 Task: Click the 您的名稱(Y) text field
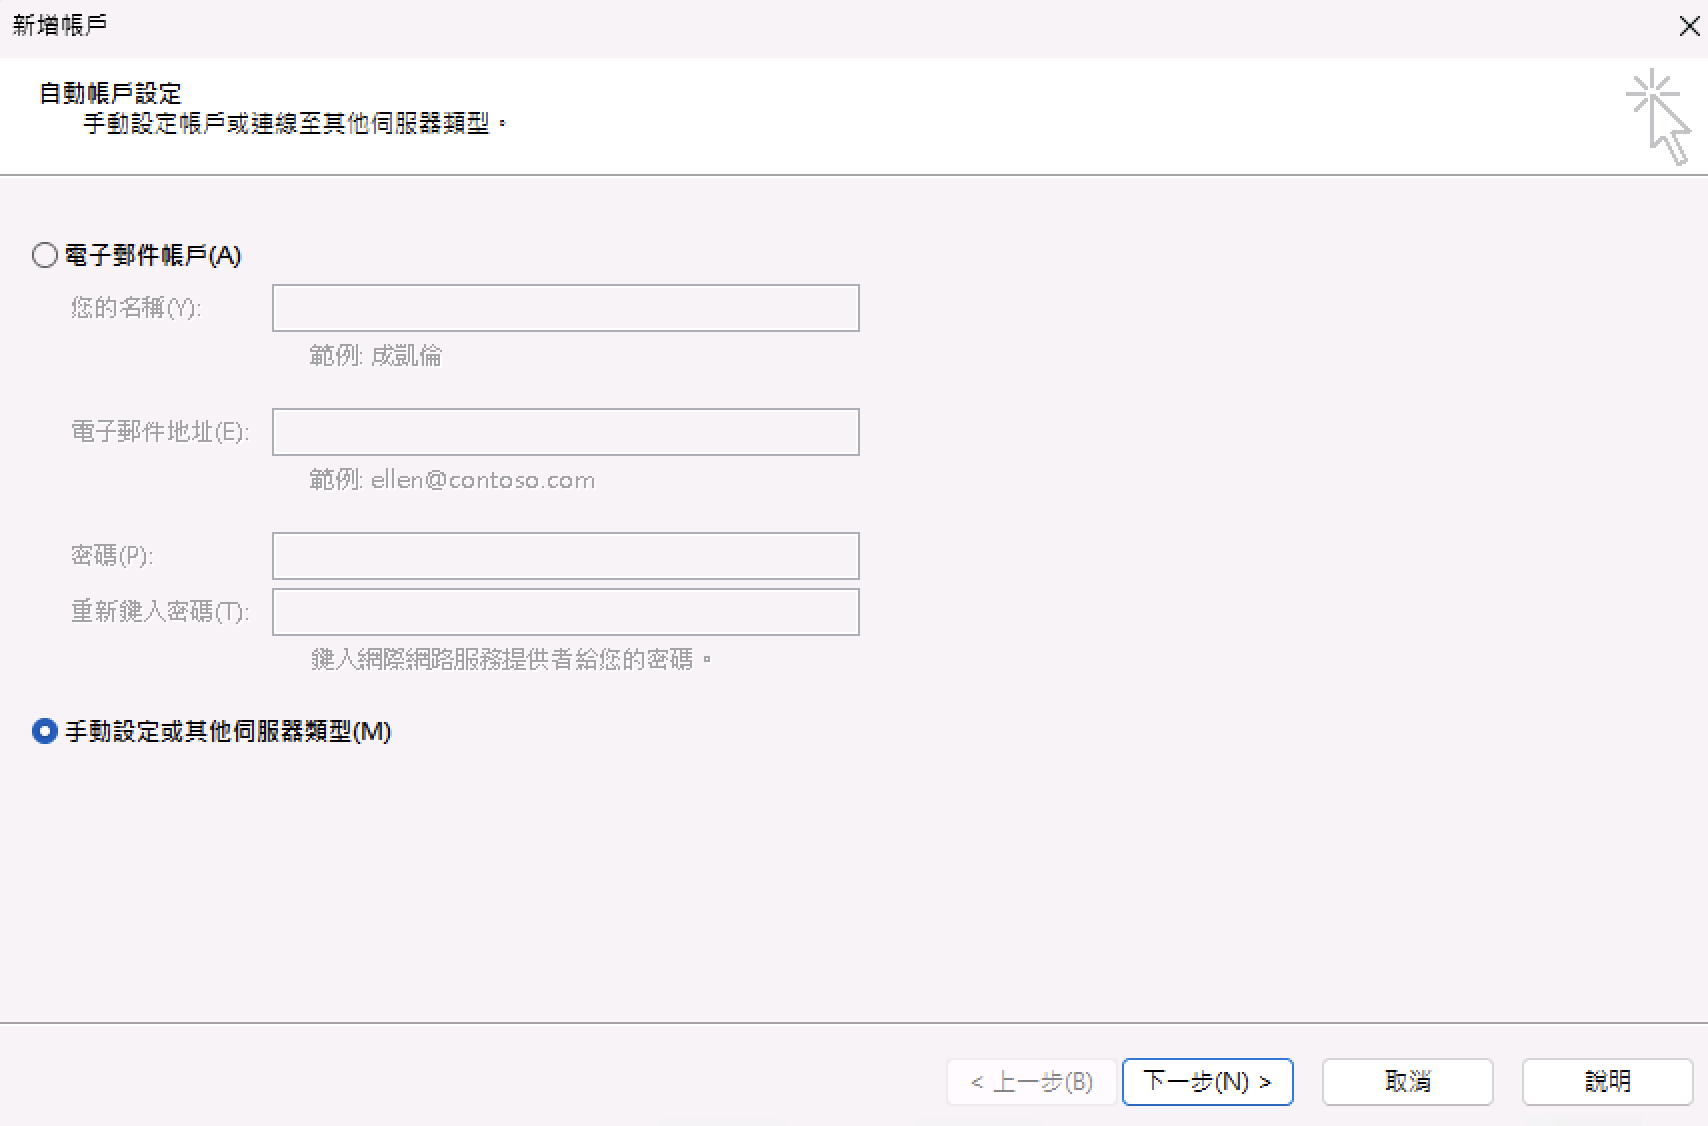click(x=565, y=308)
